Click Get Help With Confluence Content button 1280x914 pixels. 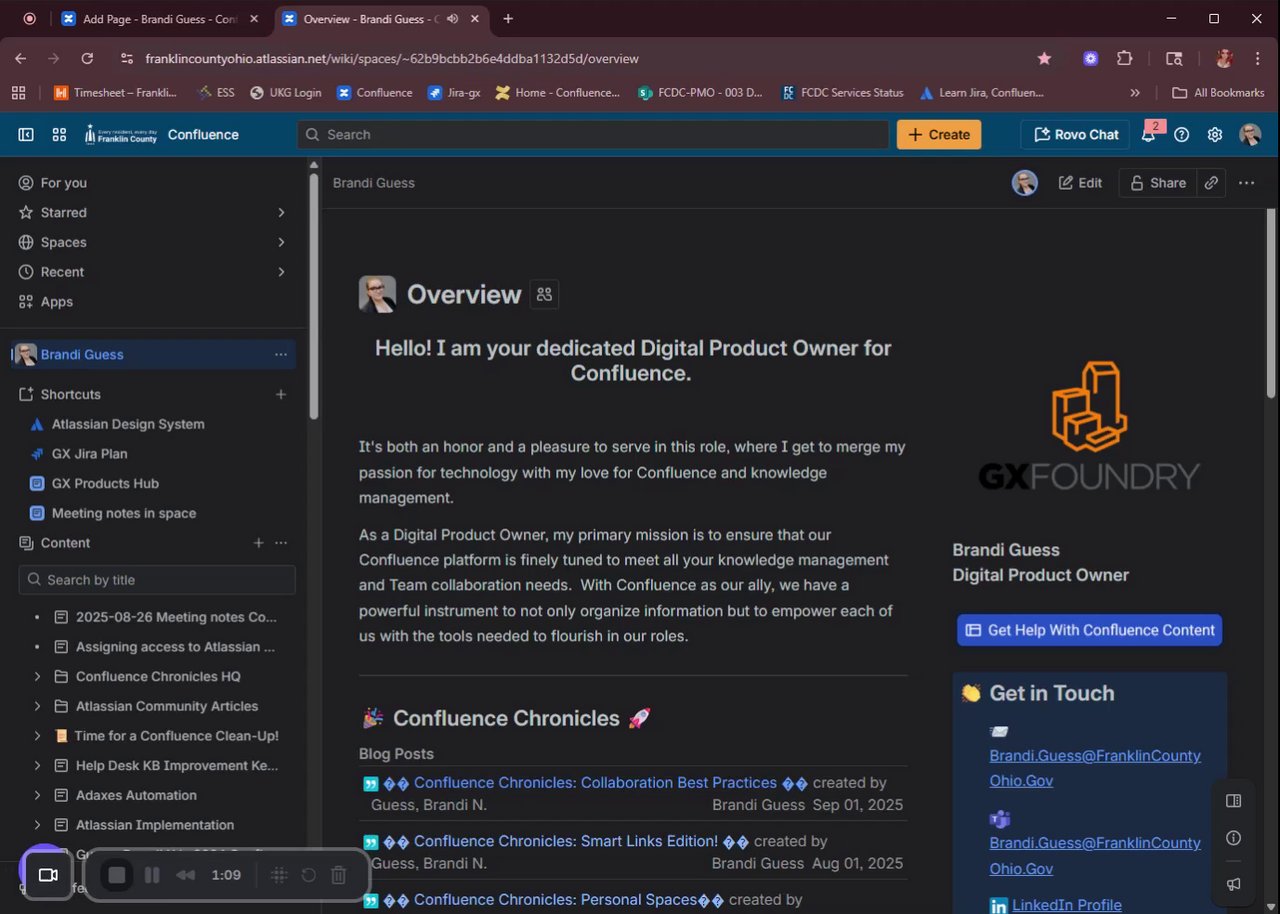click(x=1089, y=630)
